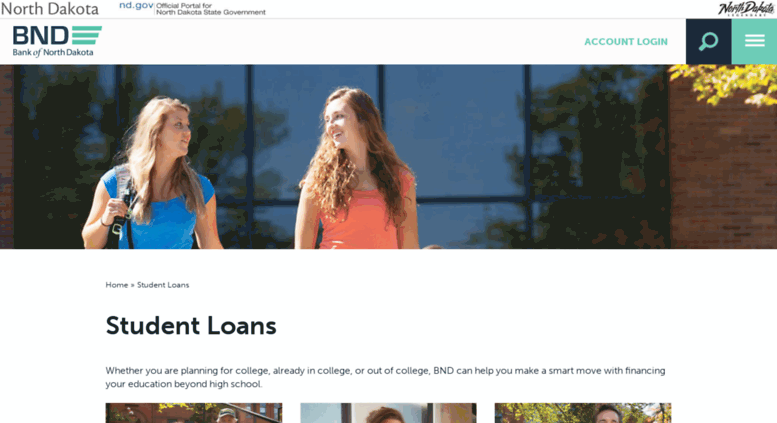Click the Official Portal for State Government text
Screen dimensions: 777x423
click(x=211, y=9)
